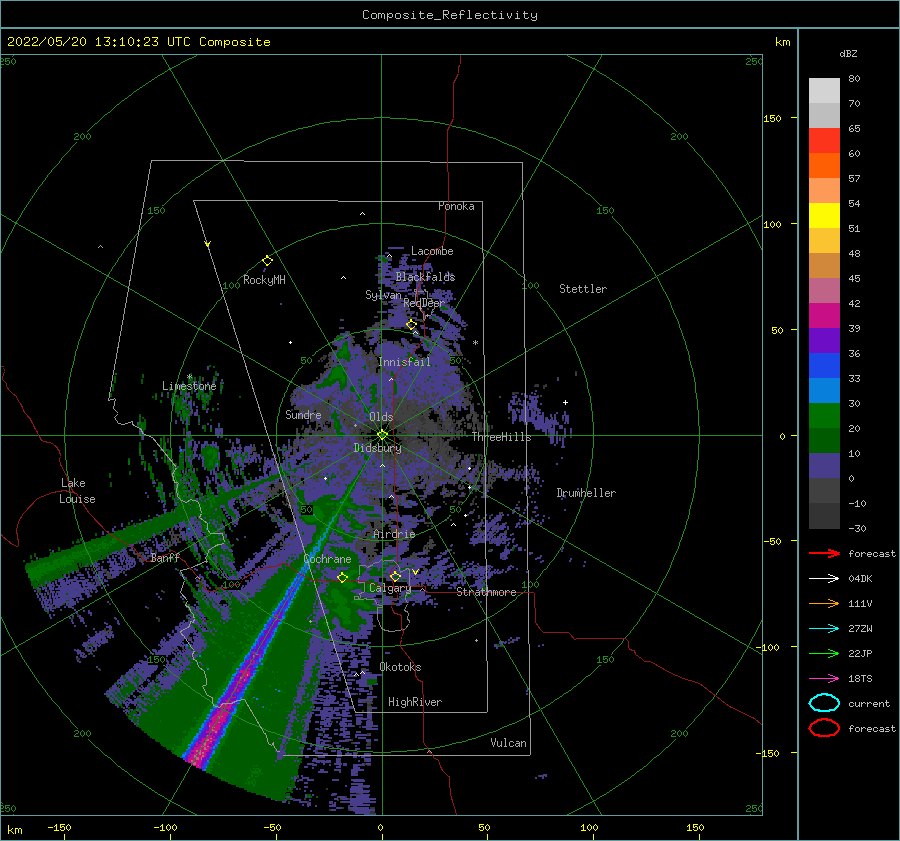Image resolution: width=900 pixels, height=841 pixels.
Task: Click the 80 value on the dBZ scale
Action: (x=854, y=79)
